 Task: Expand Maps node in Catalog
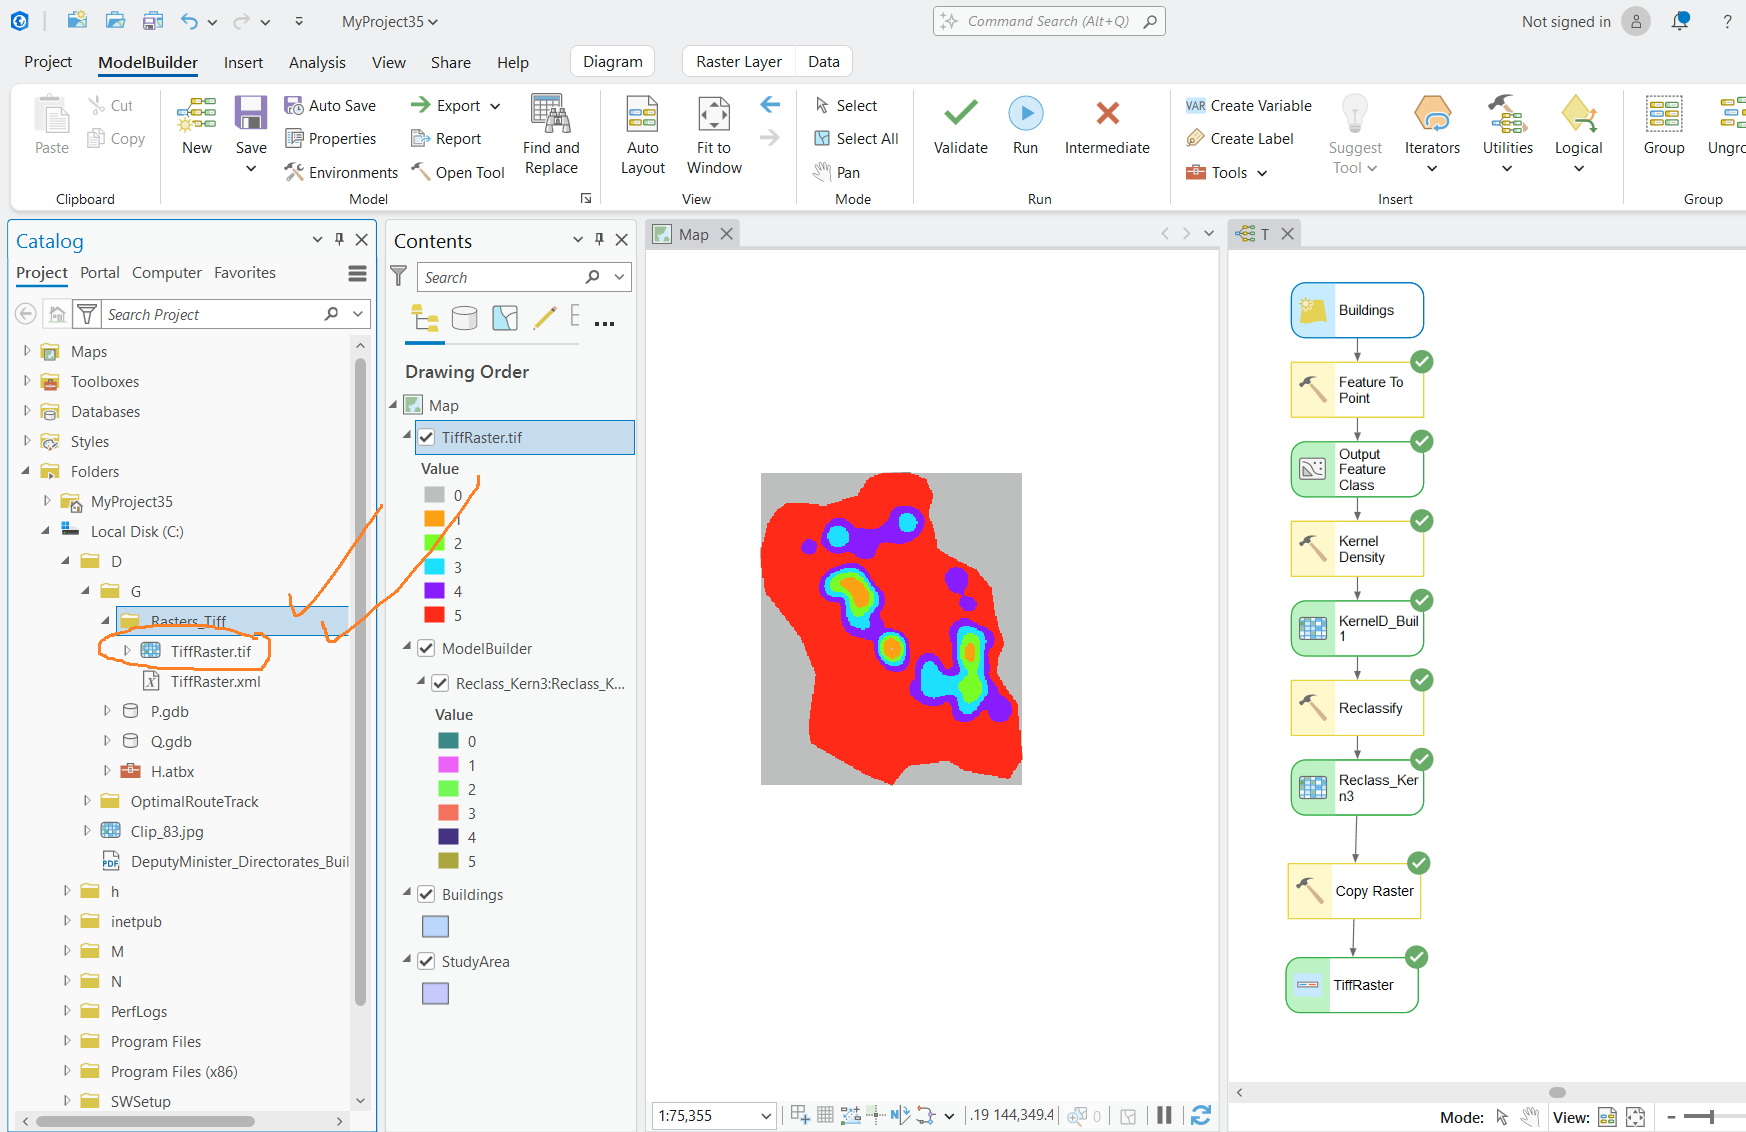coord(27,351)
